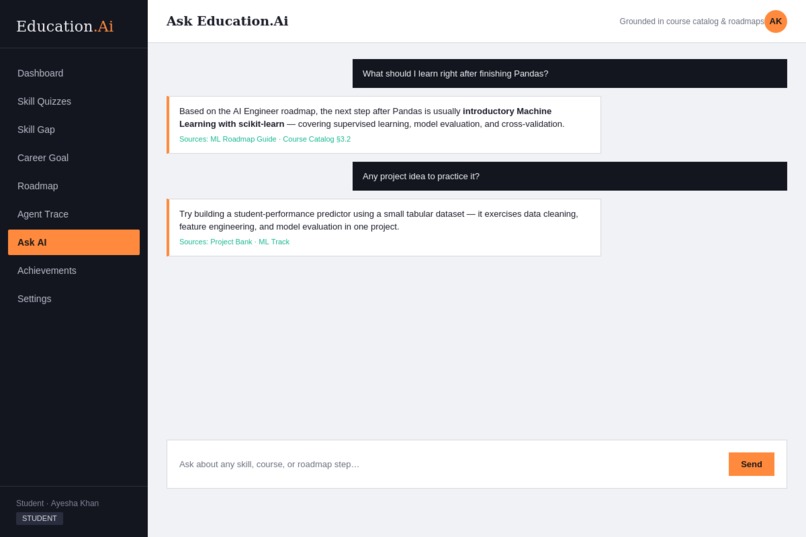The image size is (806, 537).
Task: Open Settings from sidebar
Action: [74, 299]
